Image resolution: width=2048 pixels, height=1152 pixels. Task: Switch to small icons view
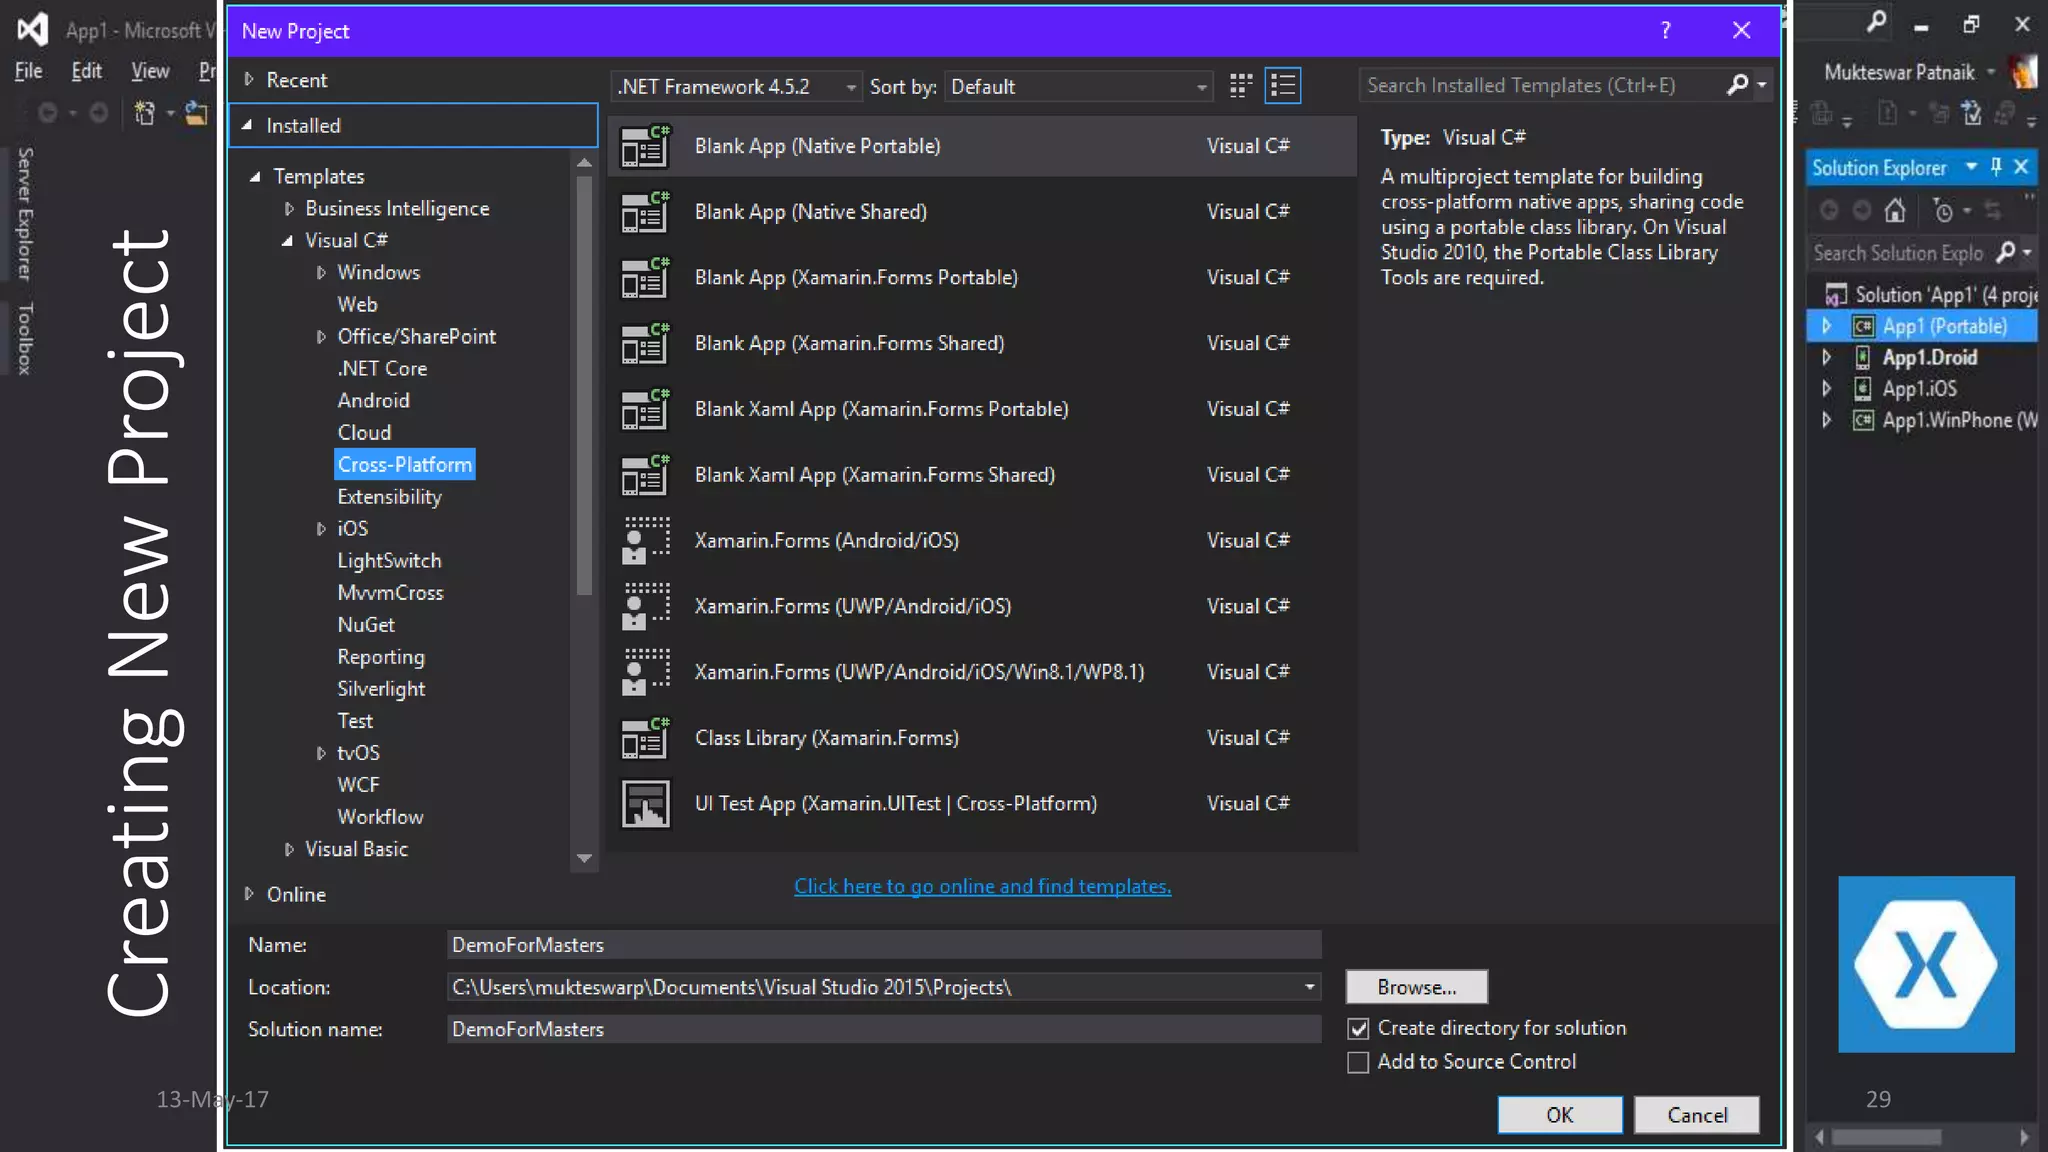click(1240, 86)
